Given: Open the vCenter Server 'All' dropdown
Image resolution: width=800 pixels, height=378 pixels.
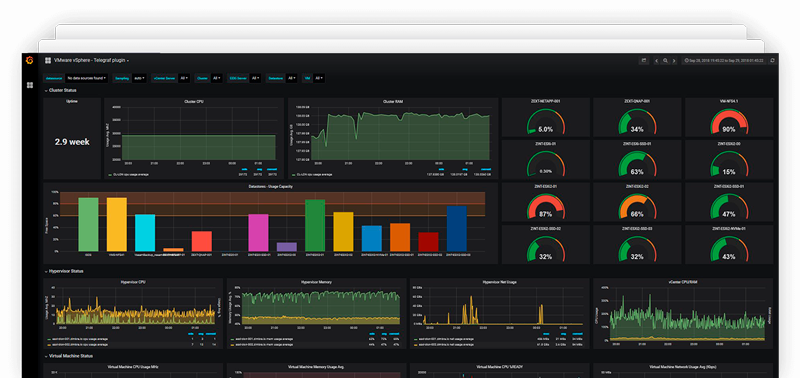Looking at the screenshot, I should click(185, 78).
